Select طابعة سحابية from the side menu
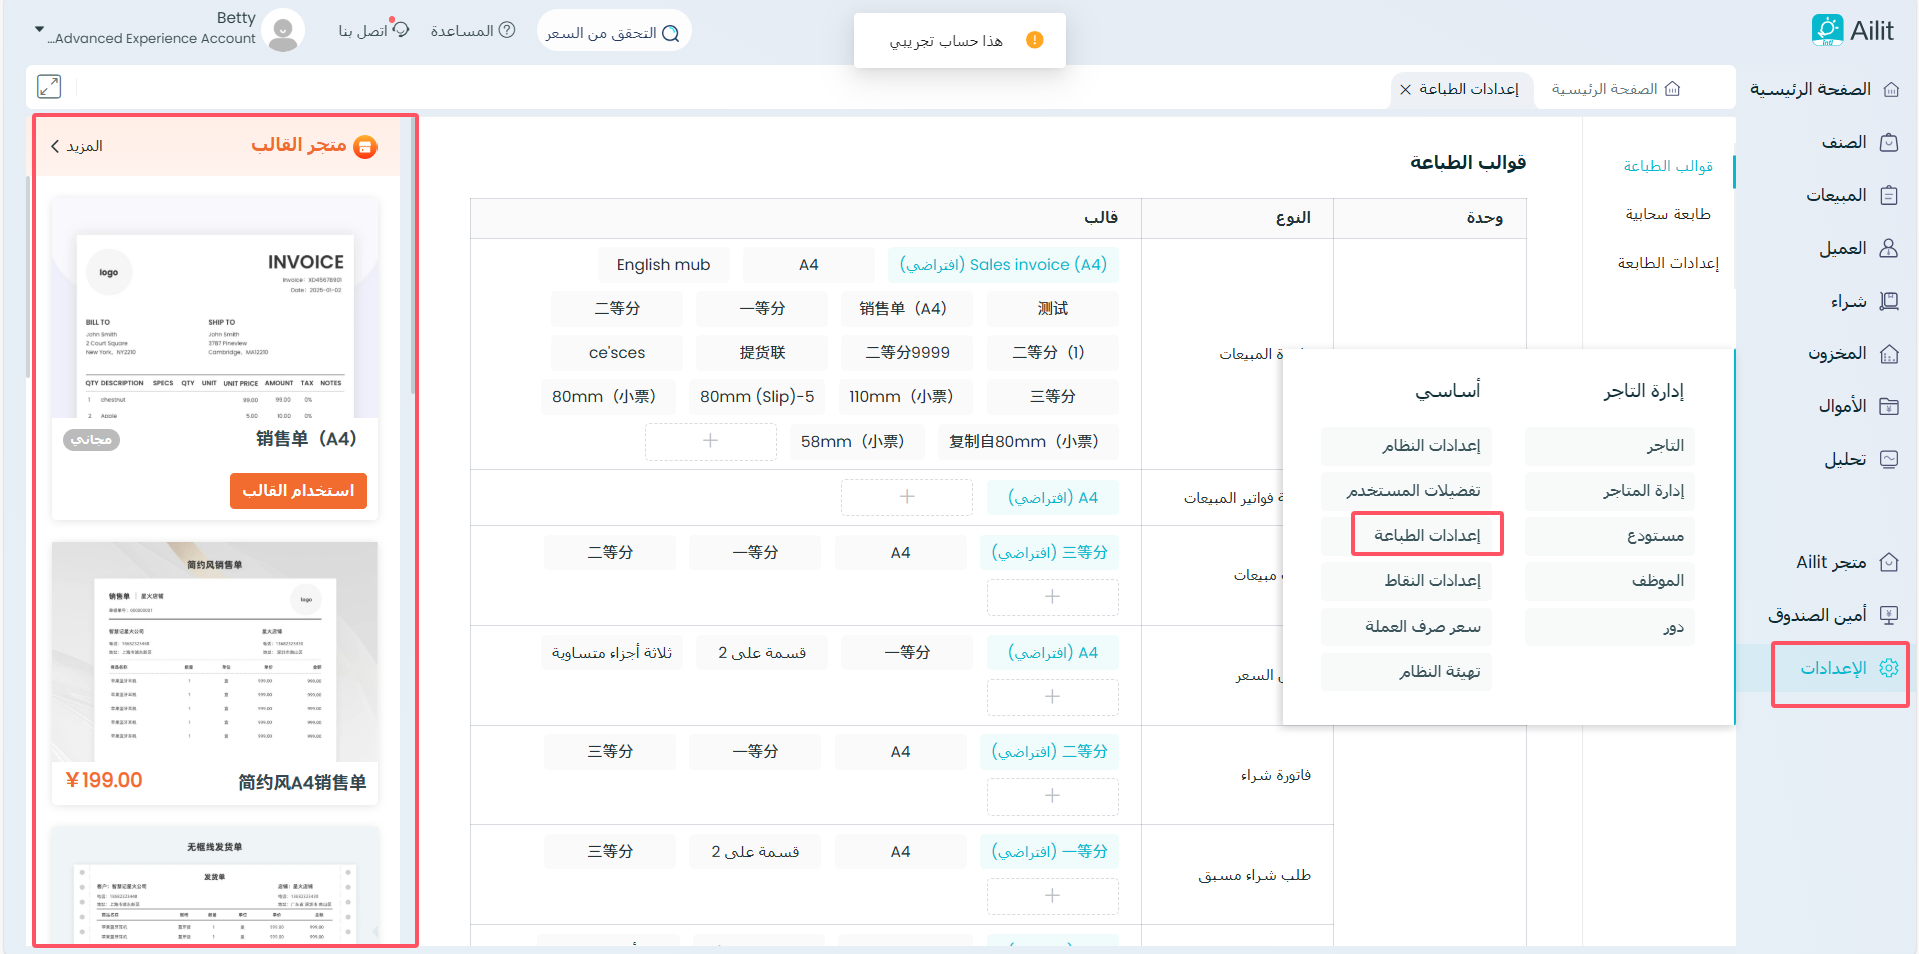 [x=1667, y=214]
